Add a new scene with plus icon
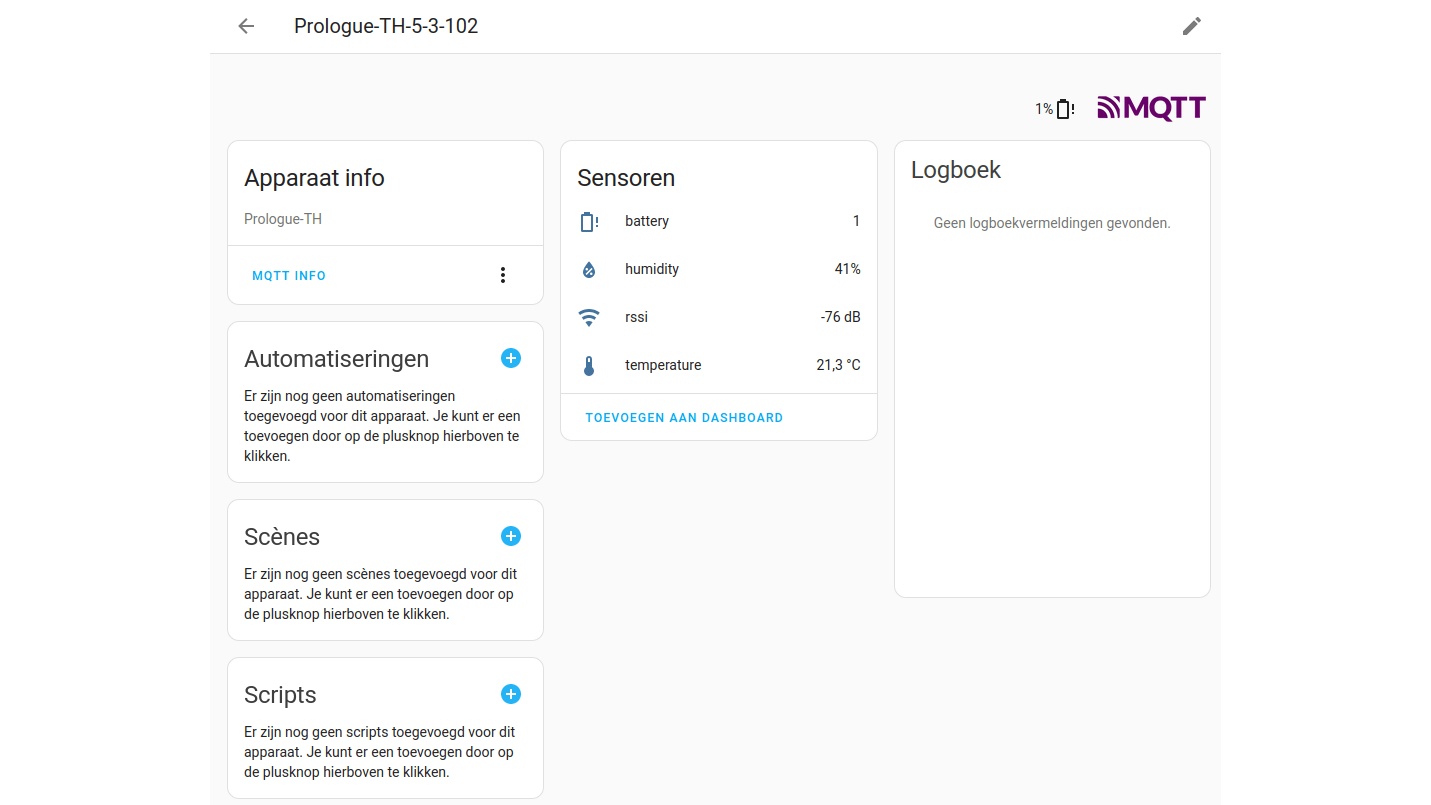The height and width of the screenshot is (805, 1431). click(x=510, y=536)
